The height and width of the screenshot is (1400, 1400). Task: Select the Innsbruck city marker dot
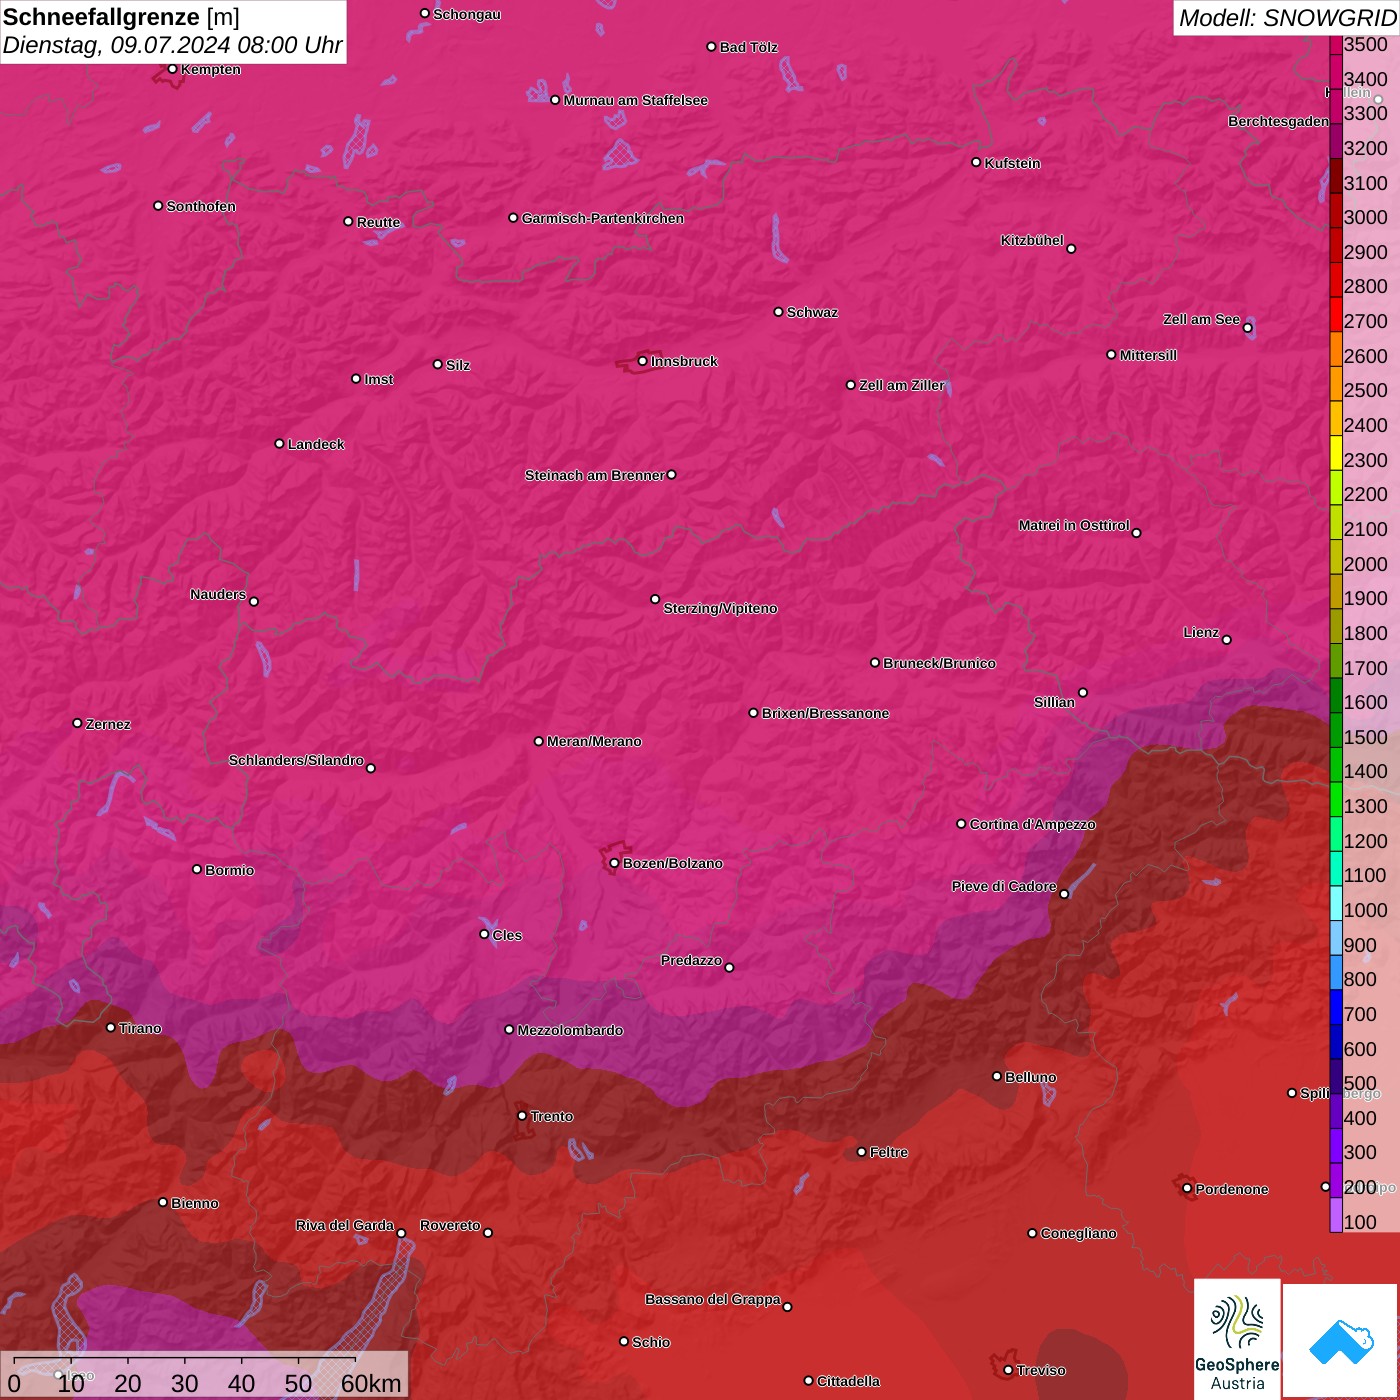point(642,361)
